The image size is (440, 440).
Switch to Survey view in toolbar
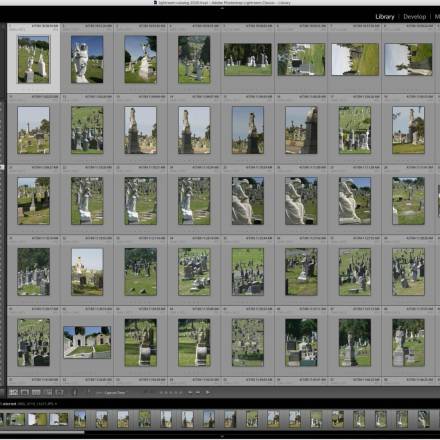click(48, 392)
